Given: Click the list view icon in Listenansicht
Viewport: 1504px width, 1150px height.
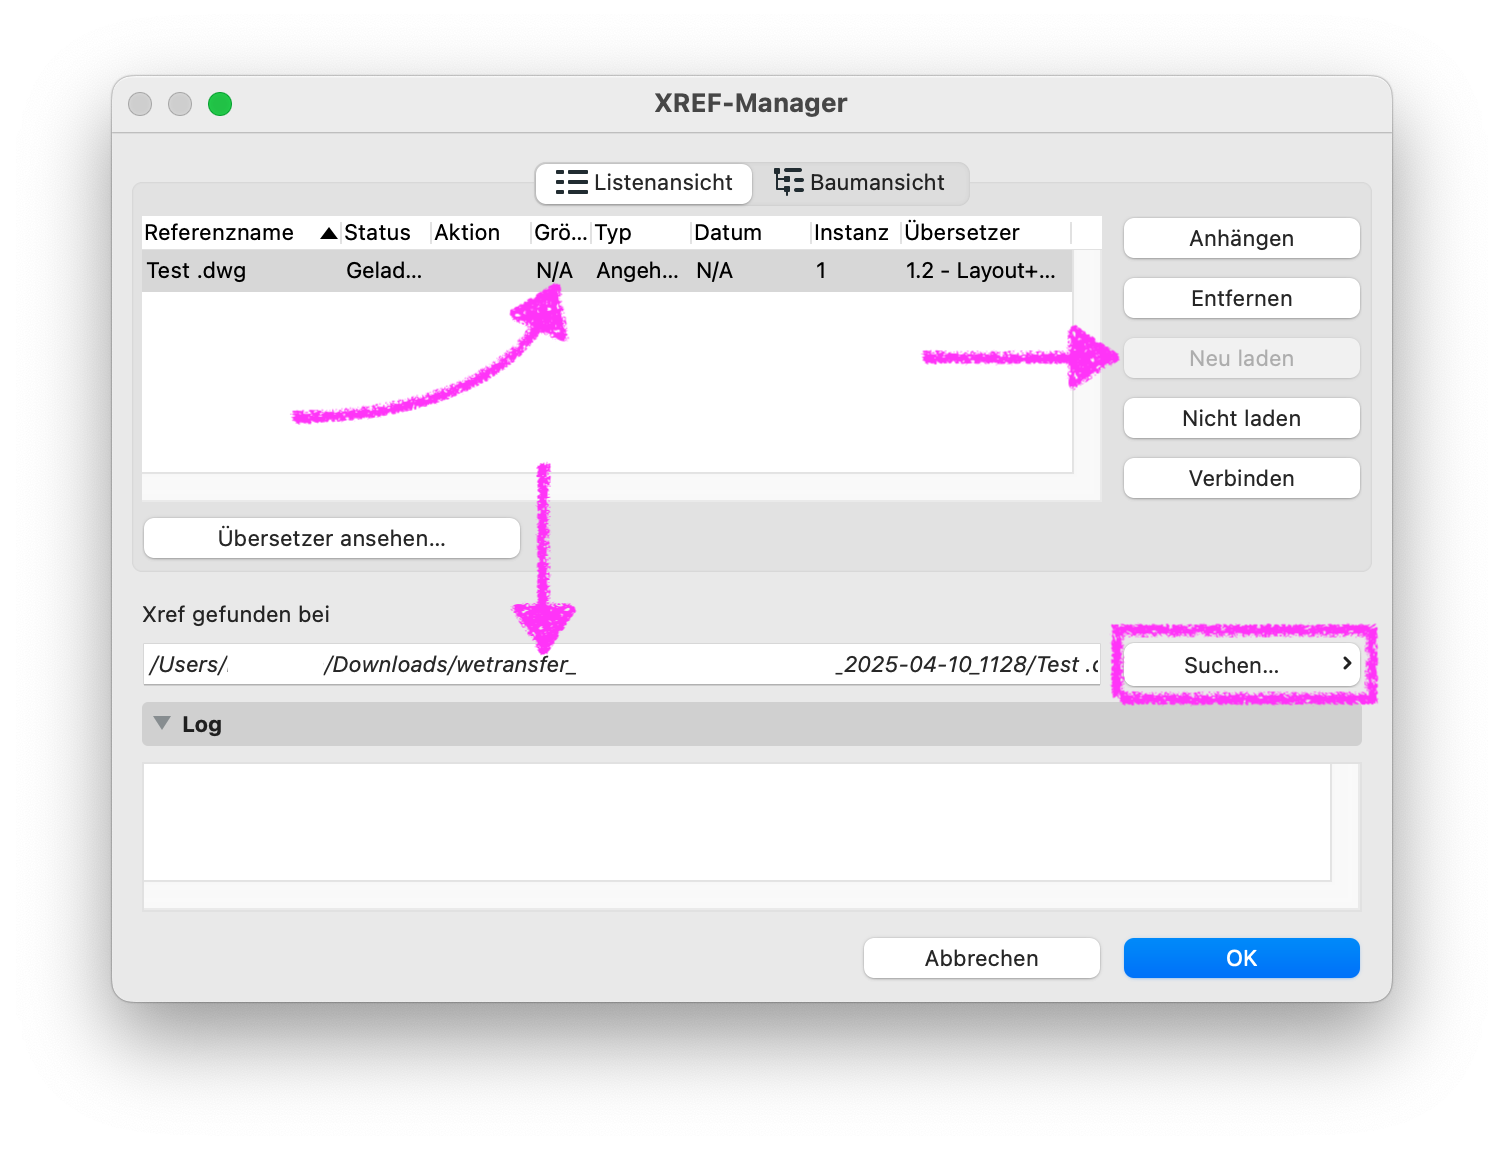Looking at the screenshot, I should pos(571,183).
